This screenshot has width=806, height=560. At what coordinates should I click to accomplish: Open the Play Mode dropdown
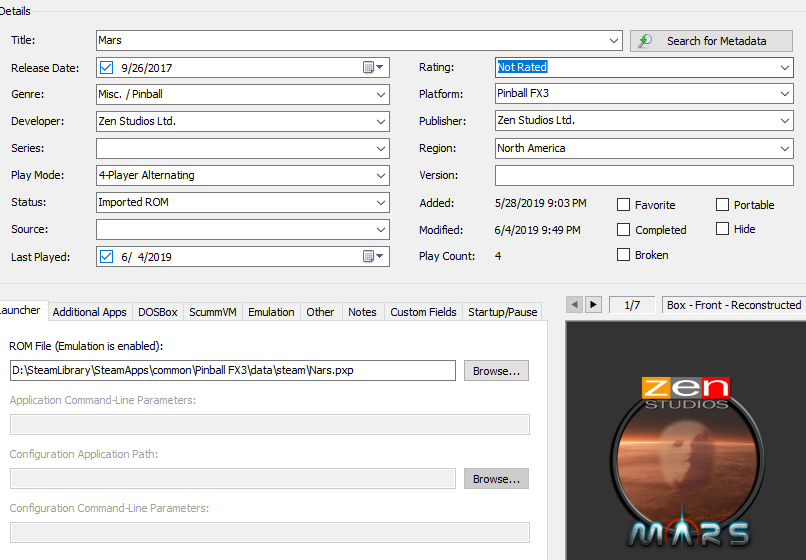pos(381,175)
